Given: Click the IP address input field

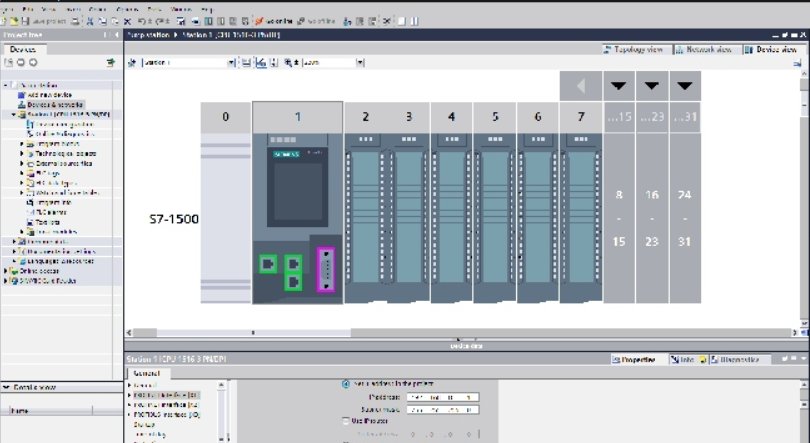Looking at the screenshot, I should coord(443,397).
